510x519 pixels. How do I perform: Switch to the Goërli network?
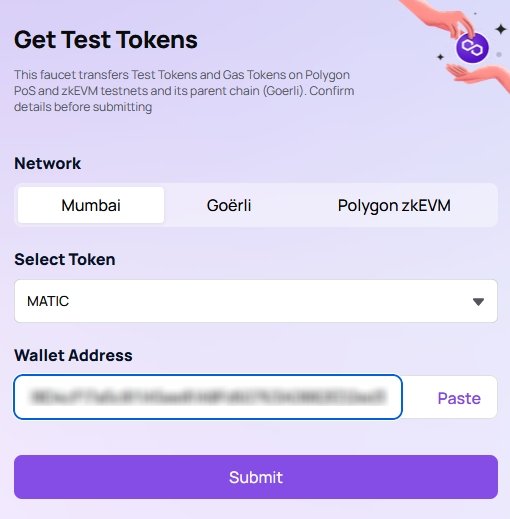[229, 205]
